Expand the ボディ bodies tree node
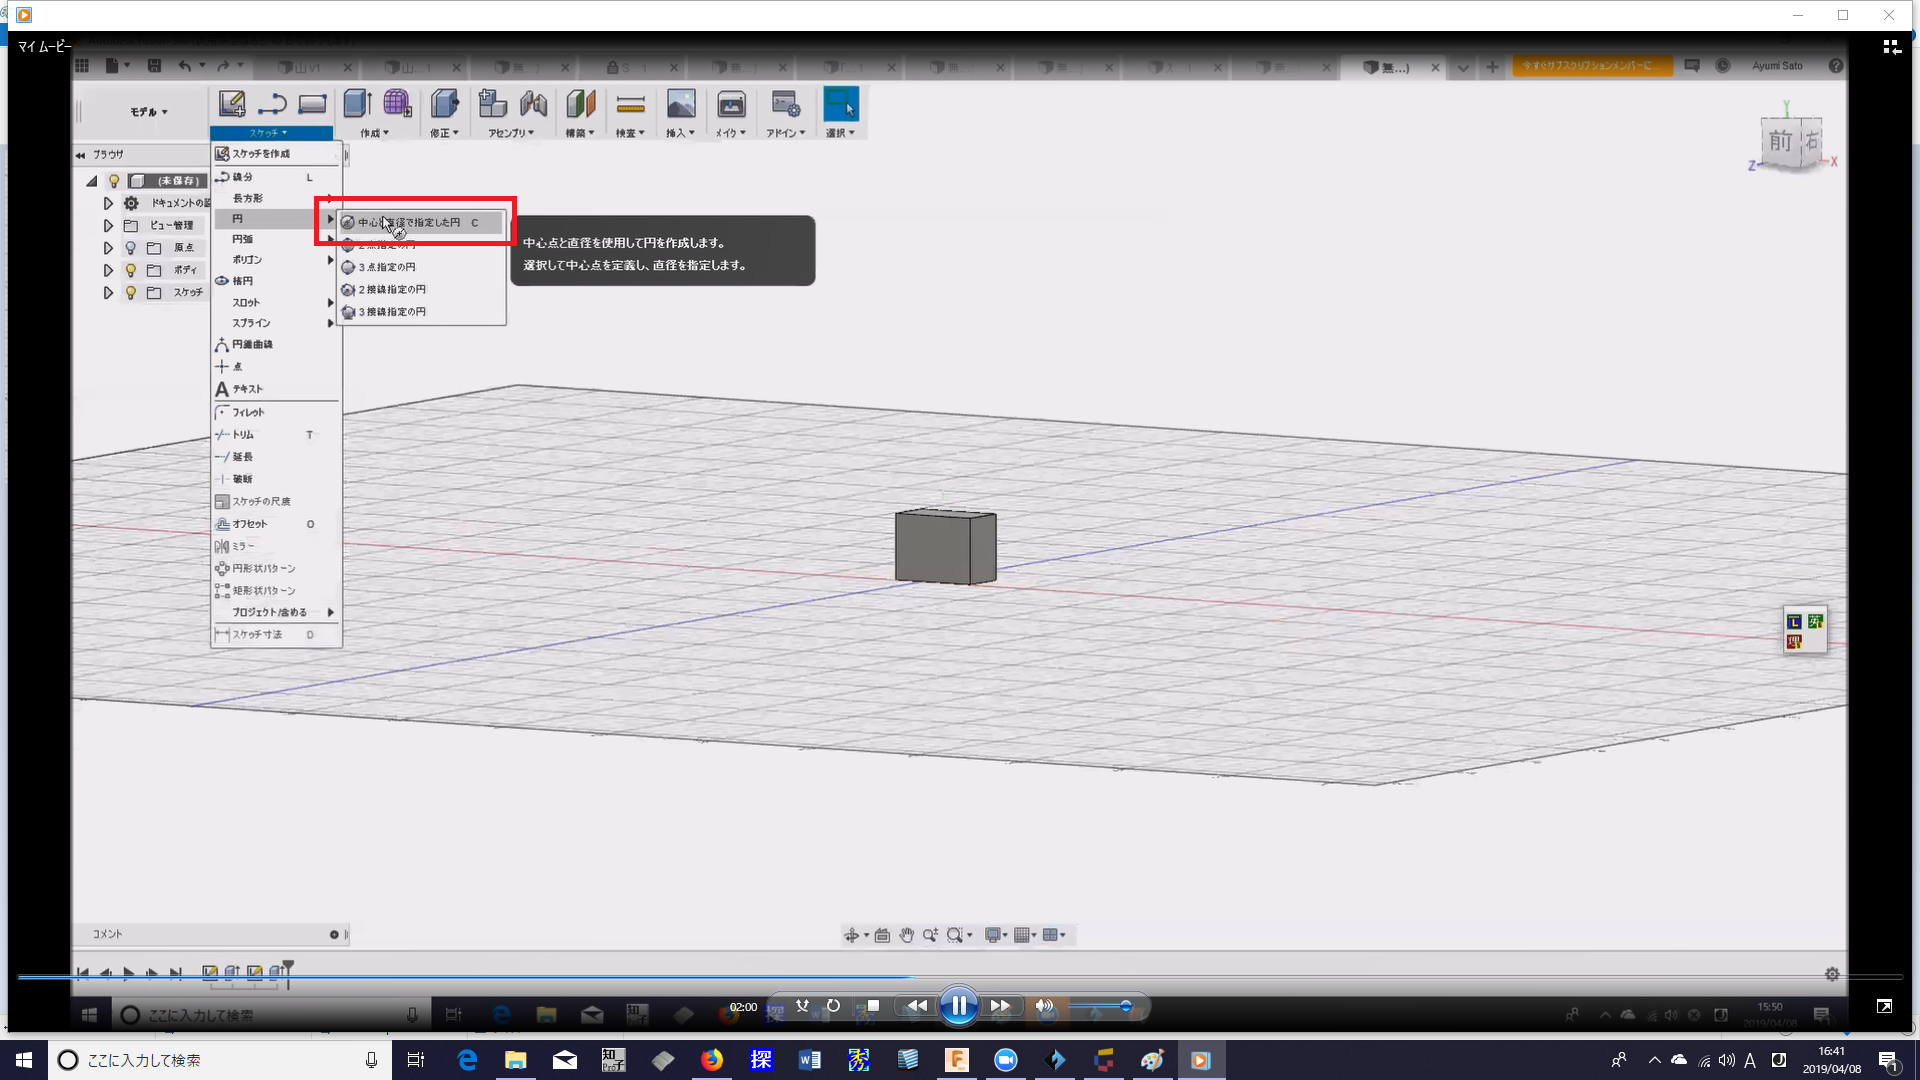Image resolution: width=1920 pixels, height=1080 pixels. (x=108, y=270)
